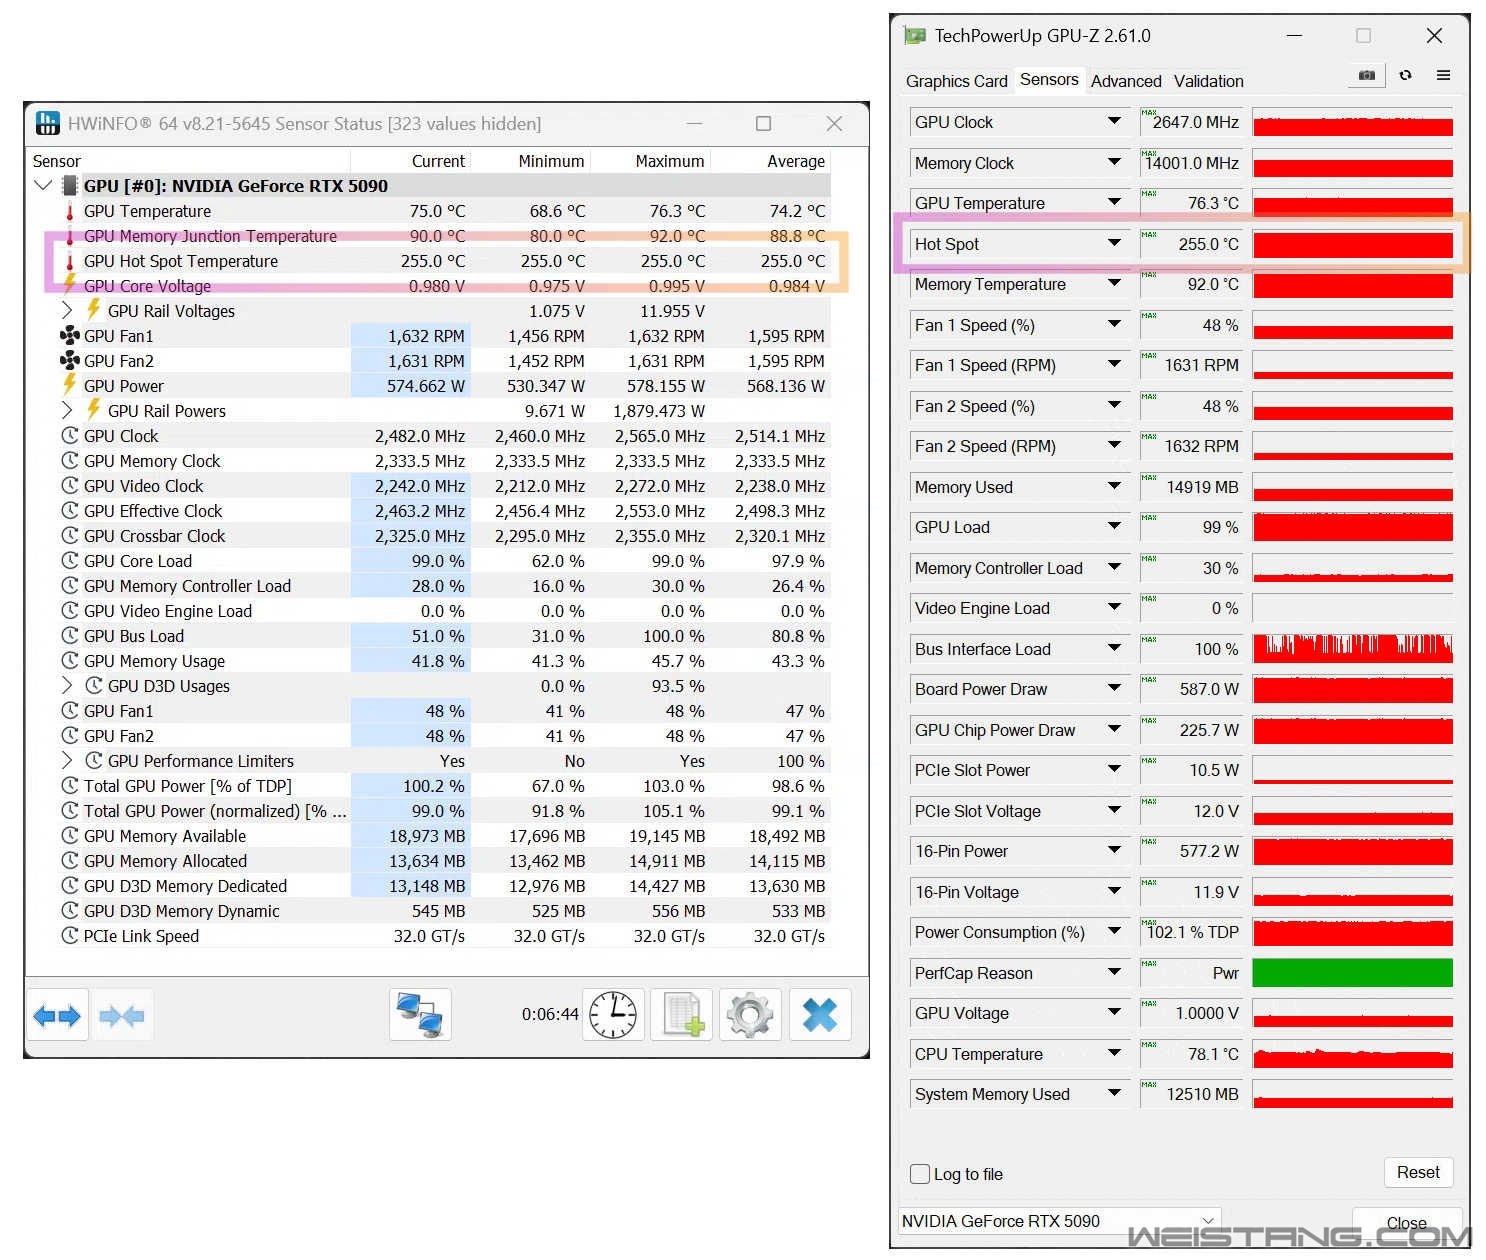Click thermometer icon beside GPU Temperature
1486x1260 pixels.
(70, 211)
